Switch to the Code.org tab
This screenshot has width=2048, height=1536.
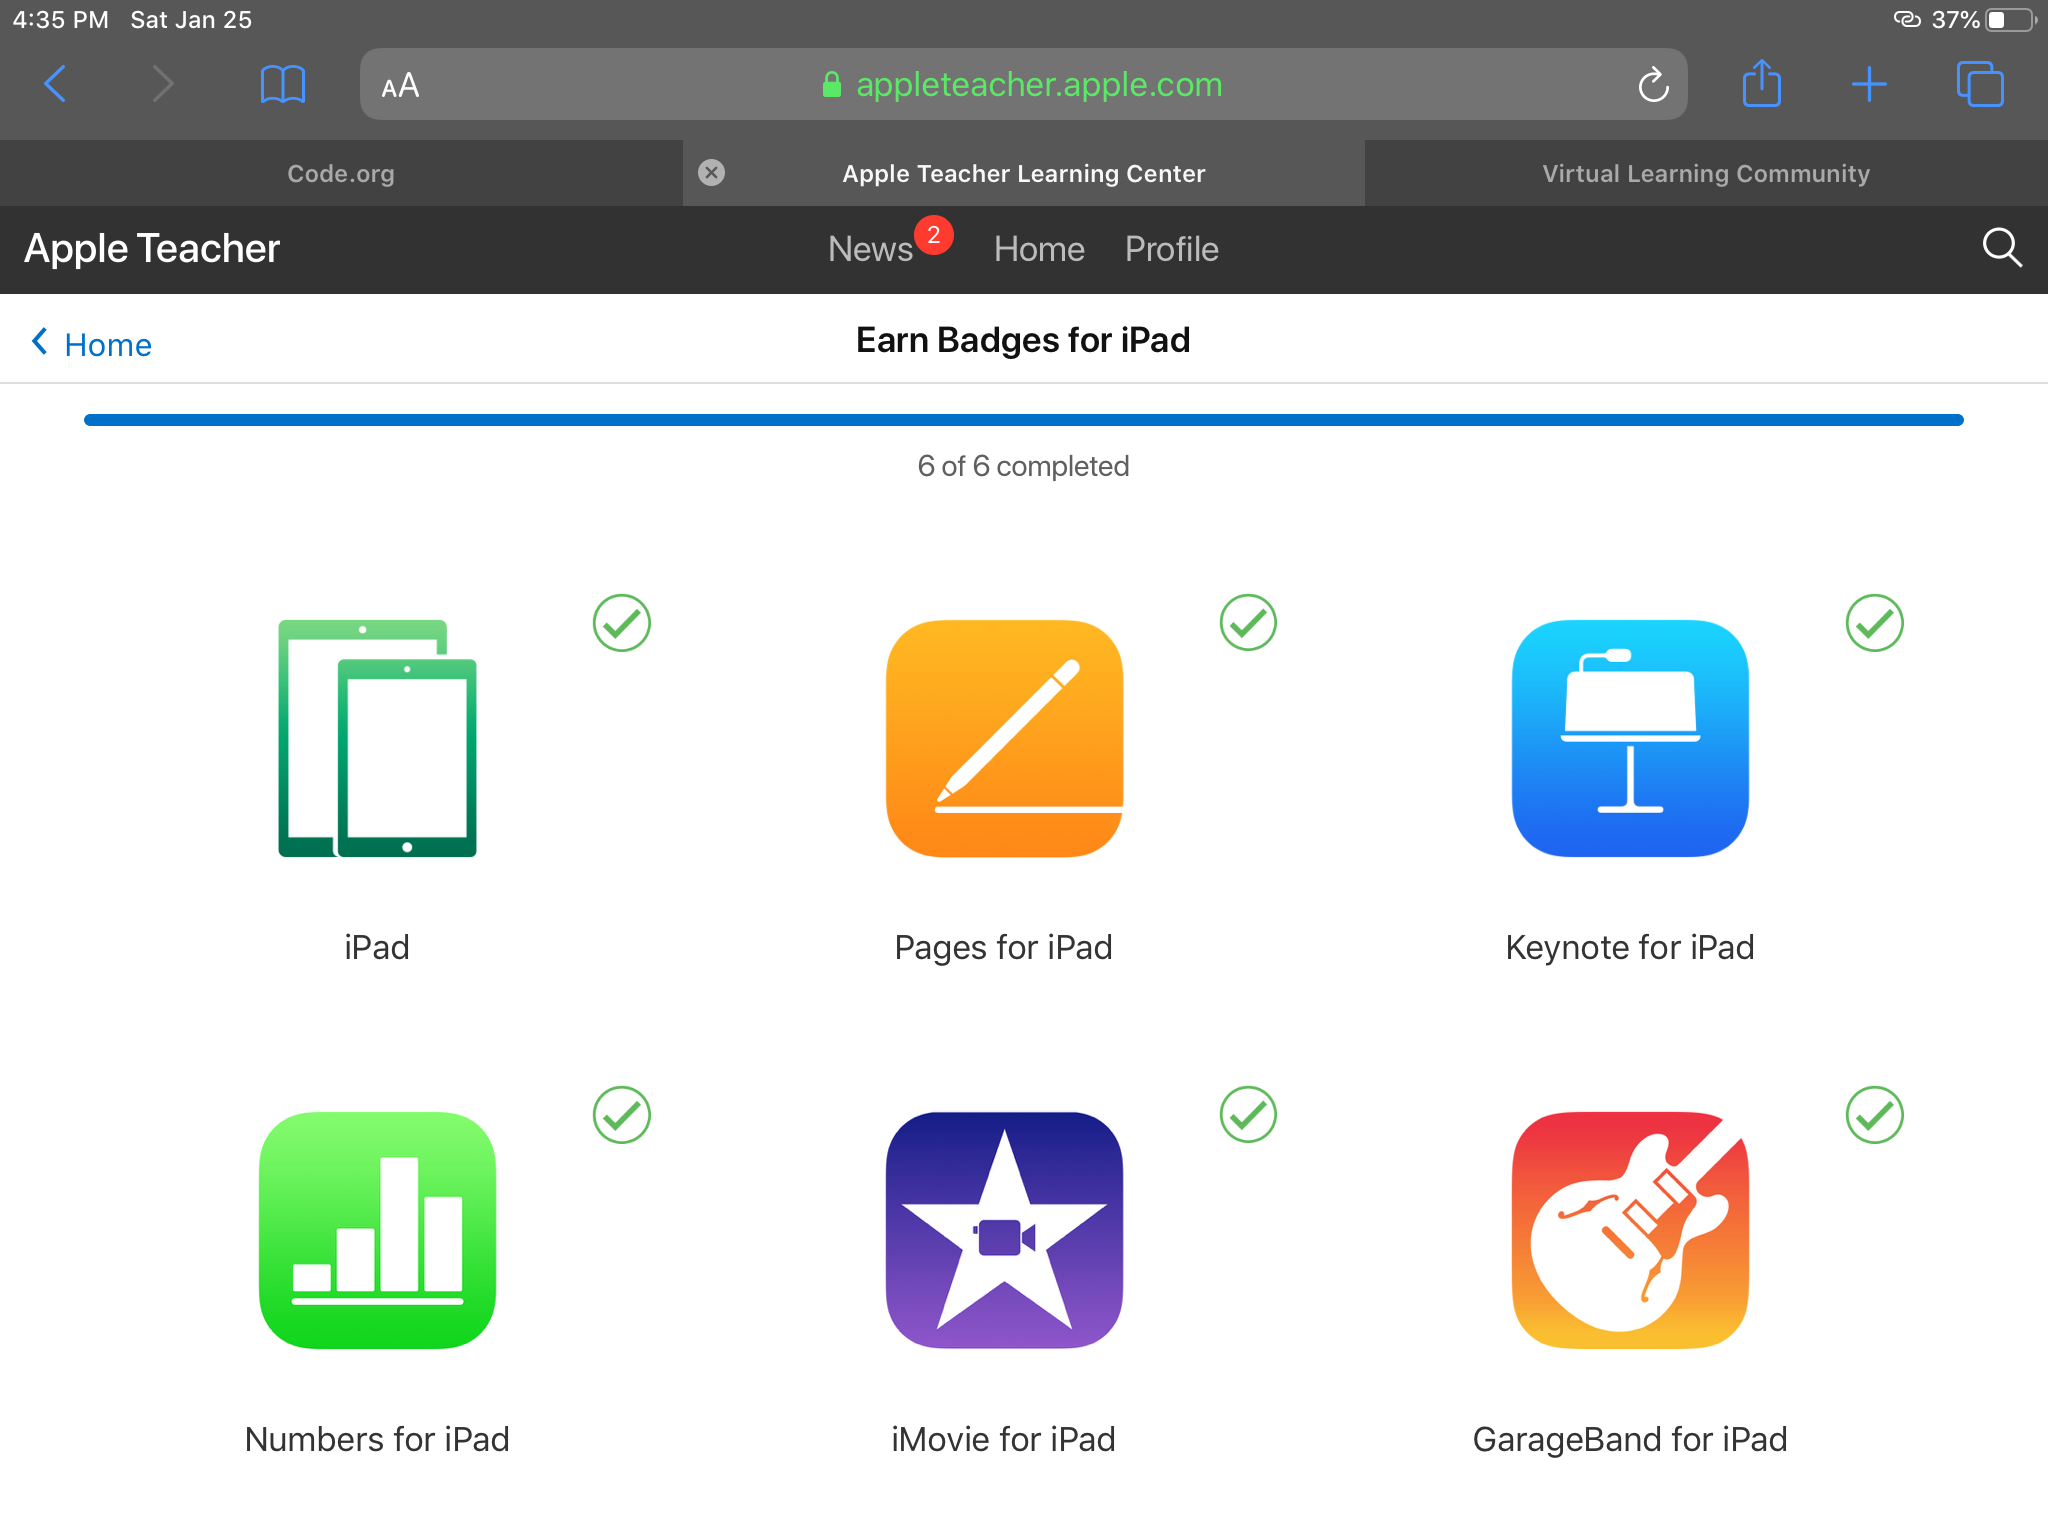pyautogui.click(x=341, y=174)
